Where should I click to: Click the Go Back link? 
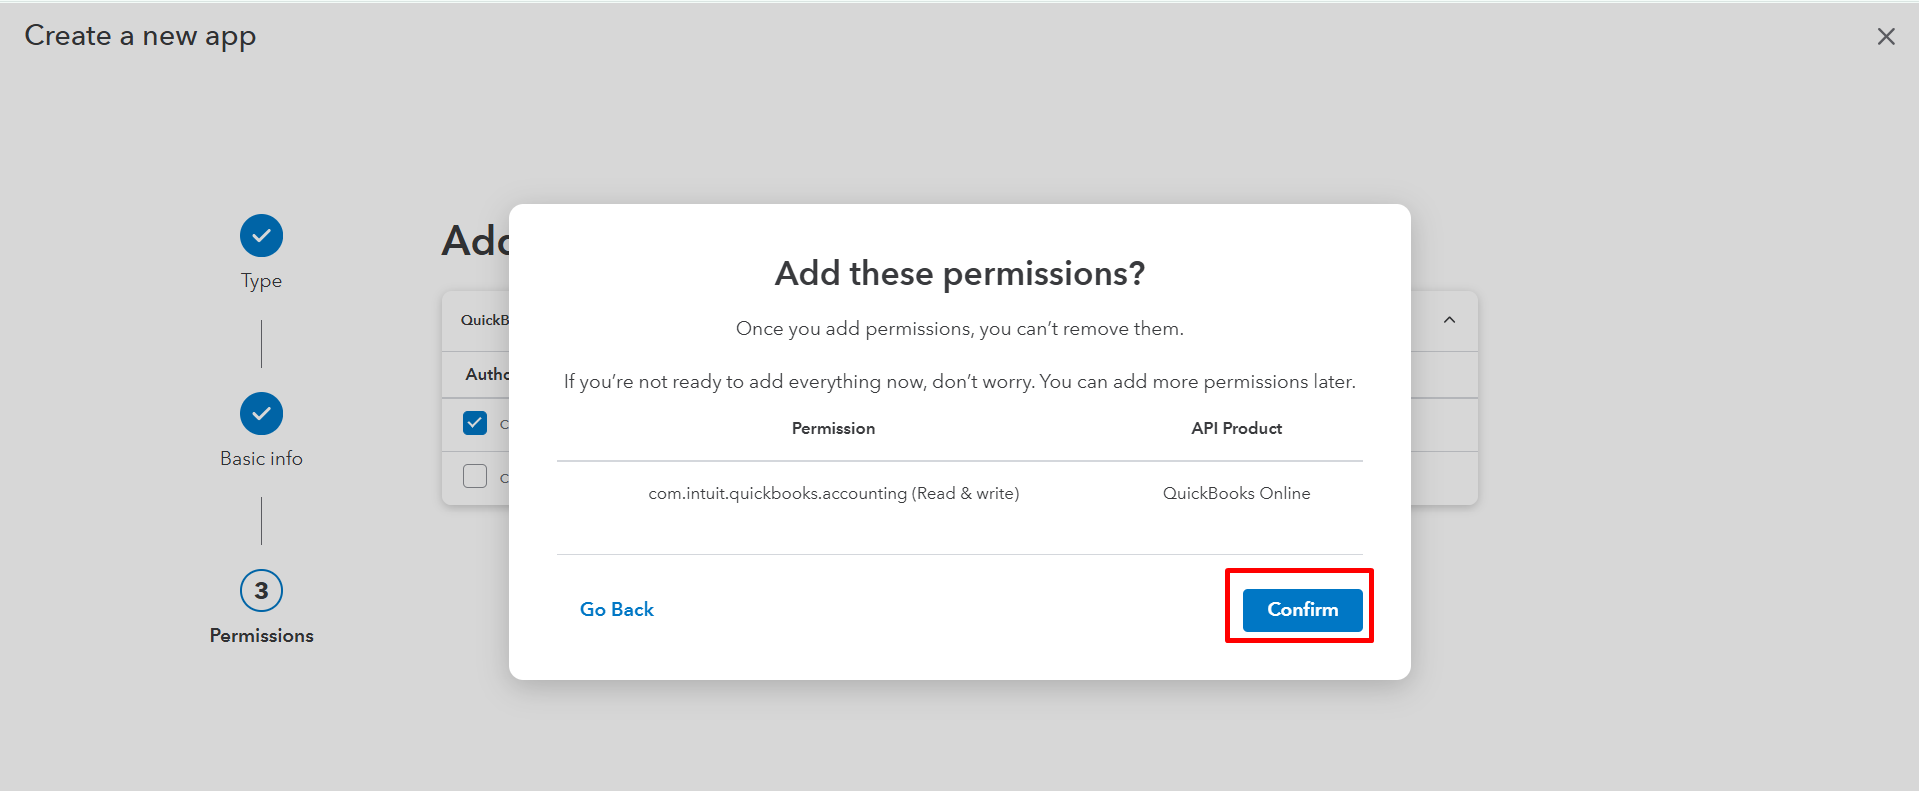click(616, 610)
